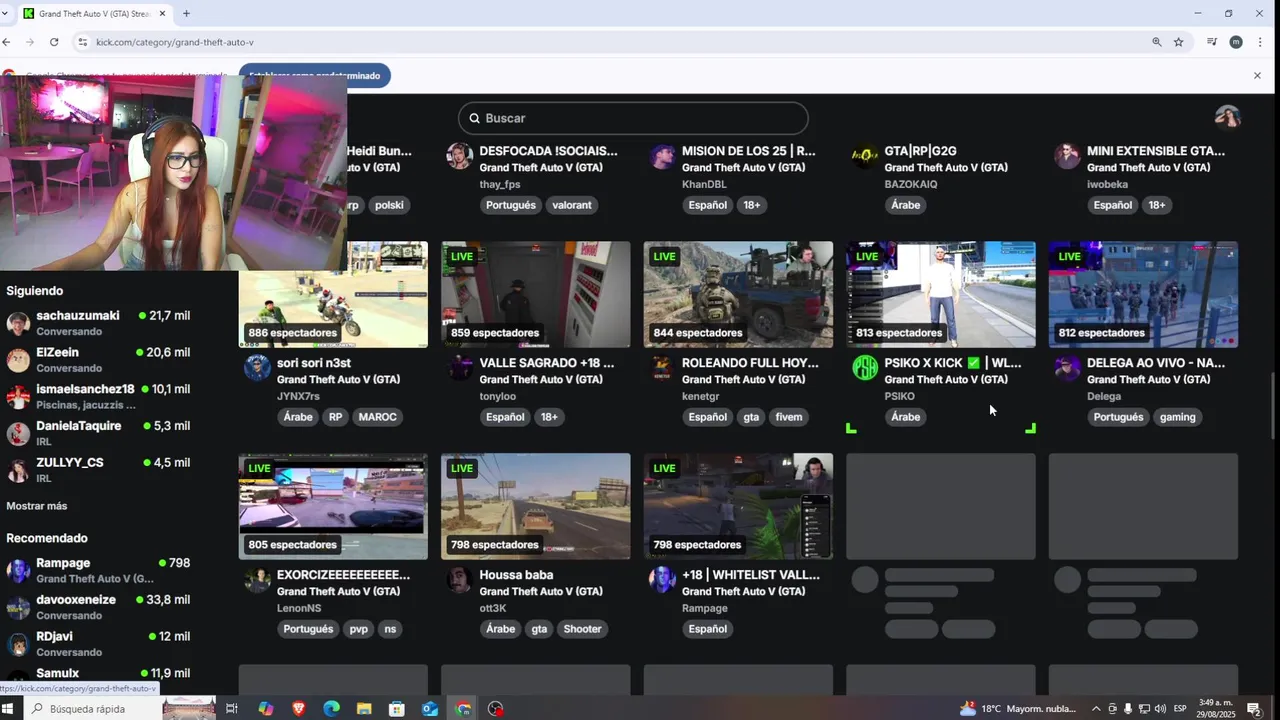Click the Buscar search field

coord(633,118)
